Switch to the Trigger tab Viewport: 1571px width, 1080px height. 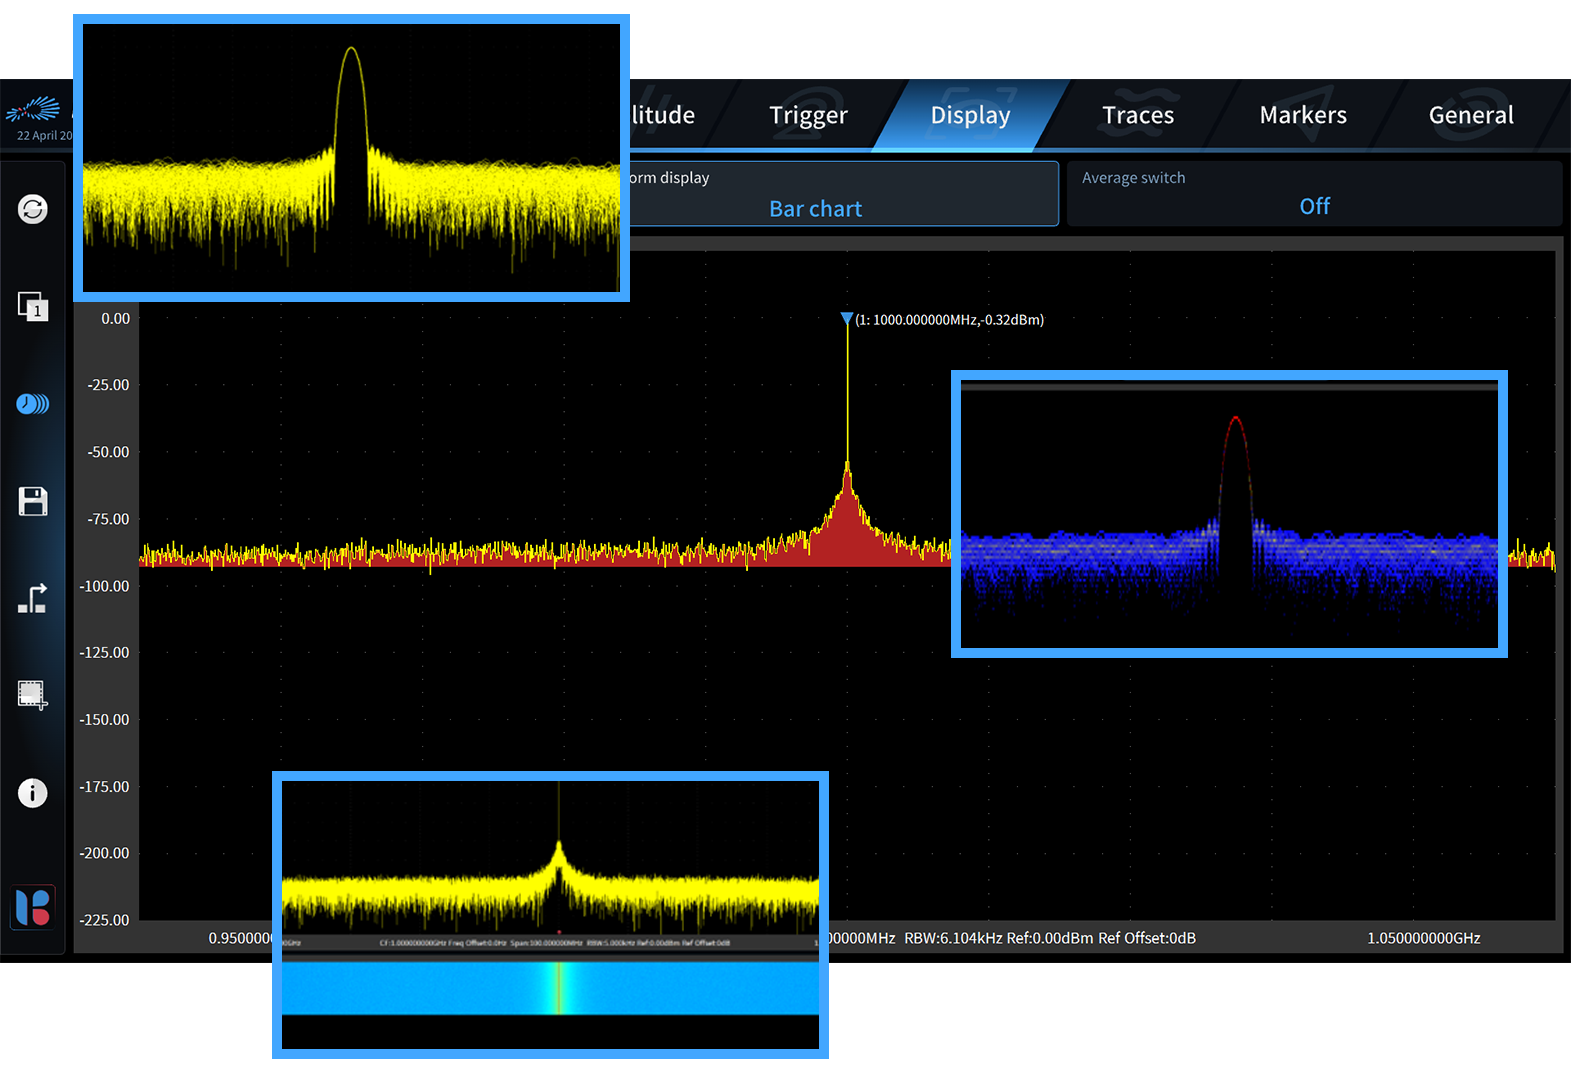(808, 116)
